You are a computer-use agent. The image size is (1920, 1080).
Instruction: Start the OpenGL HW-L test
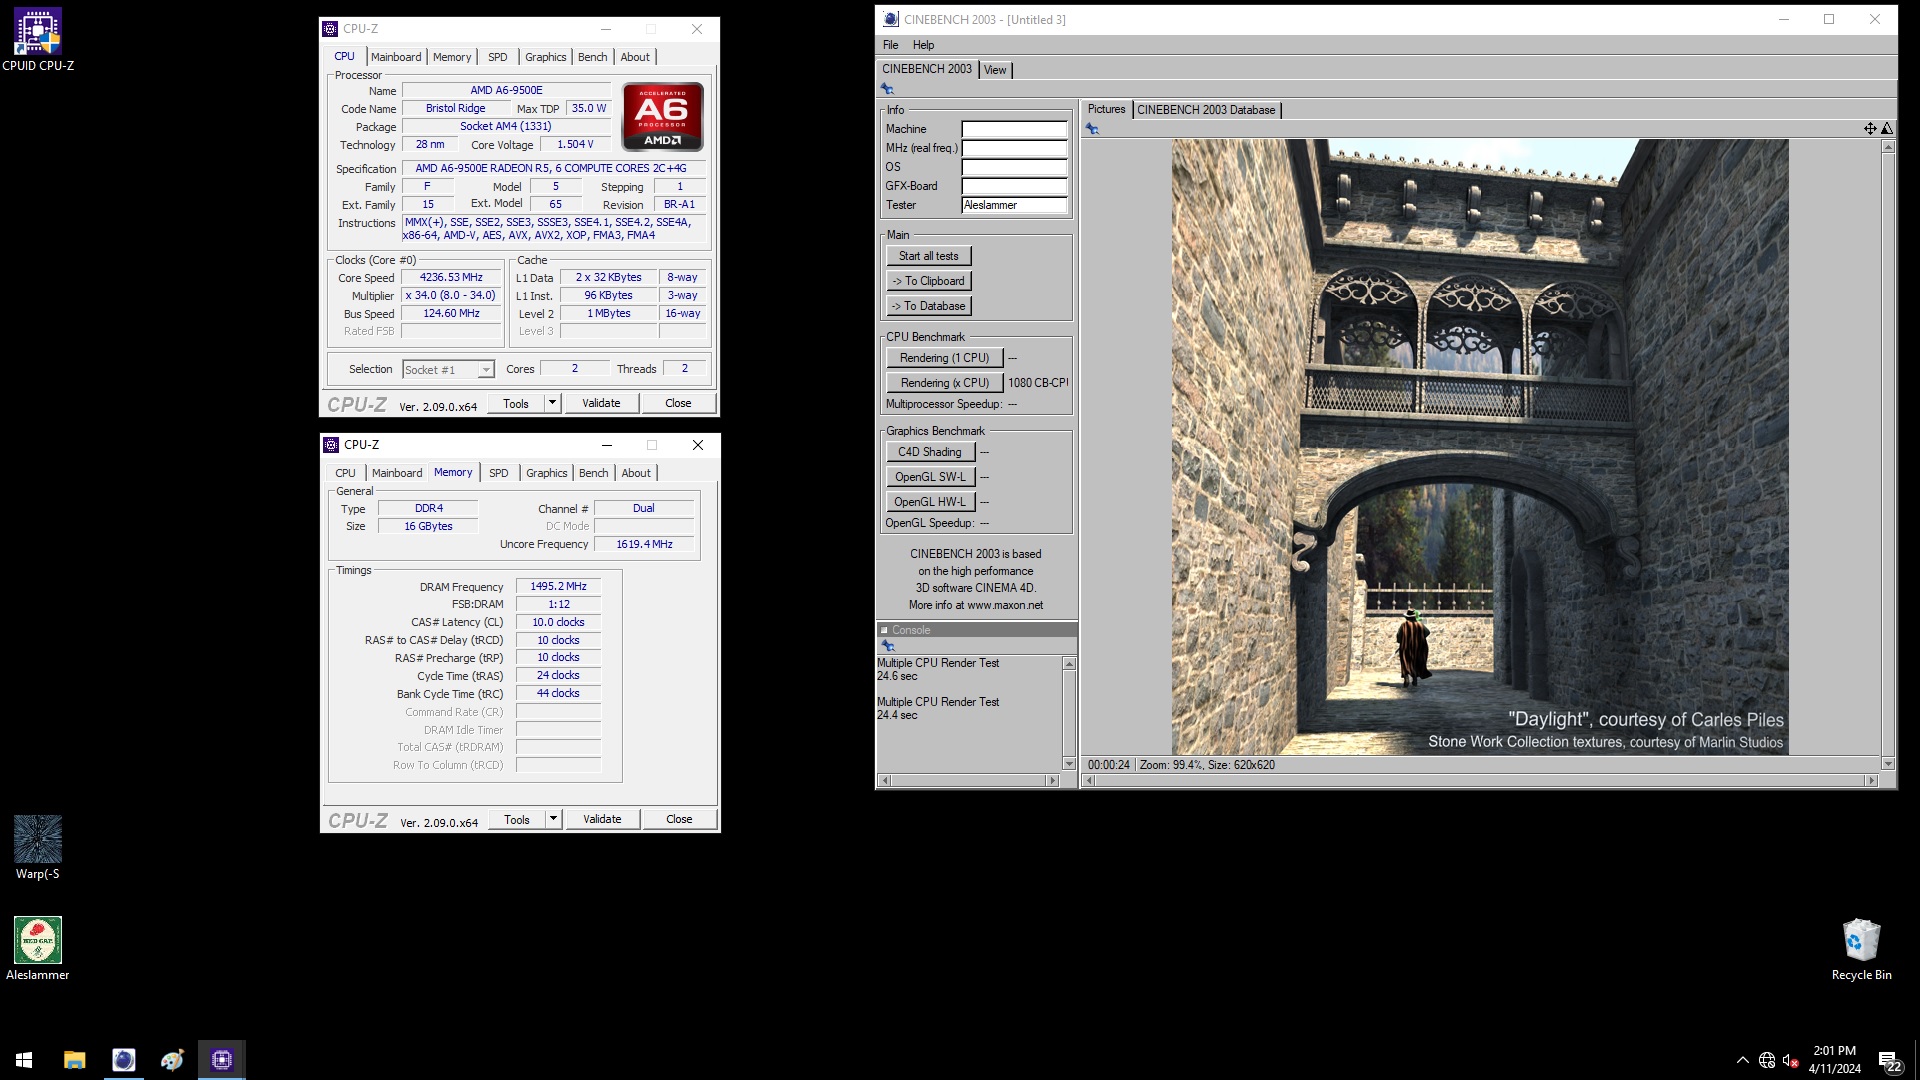pyautogui.click(x=929, y=502)
